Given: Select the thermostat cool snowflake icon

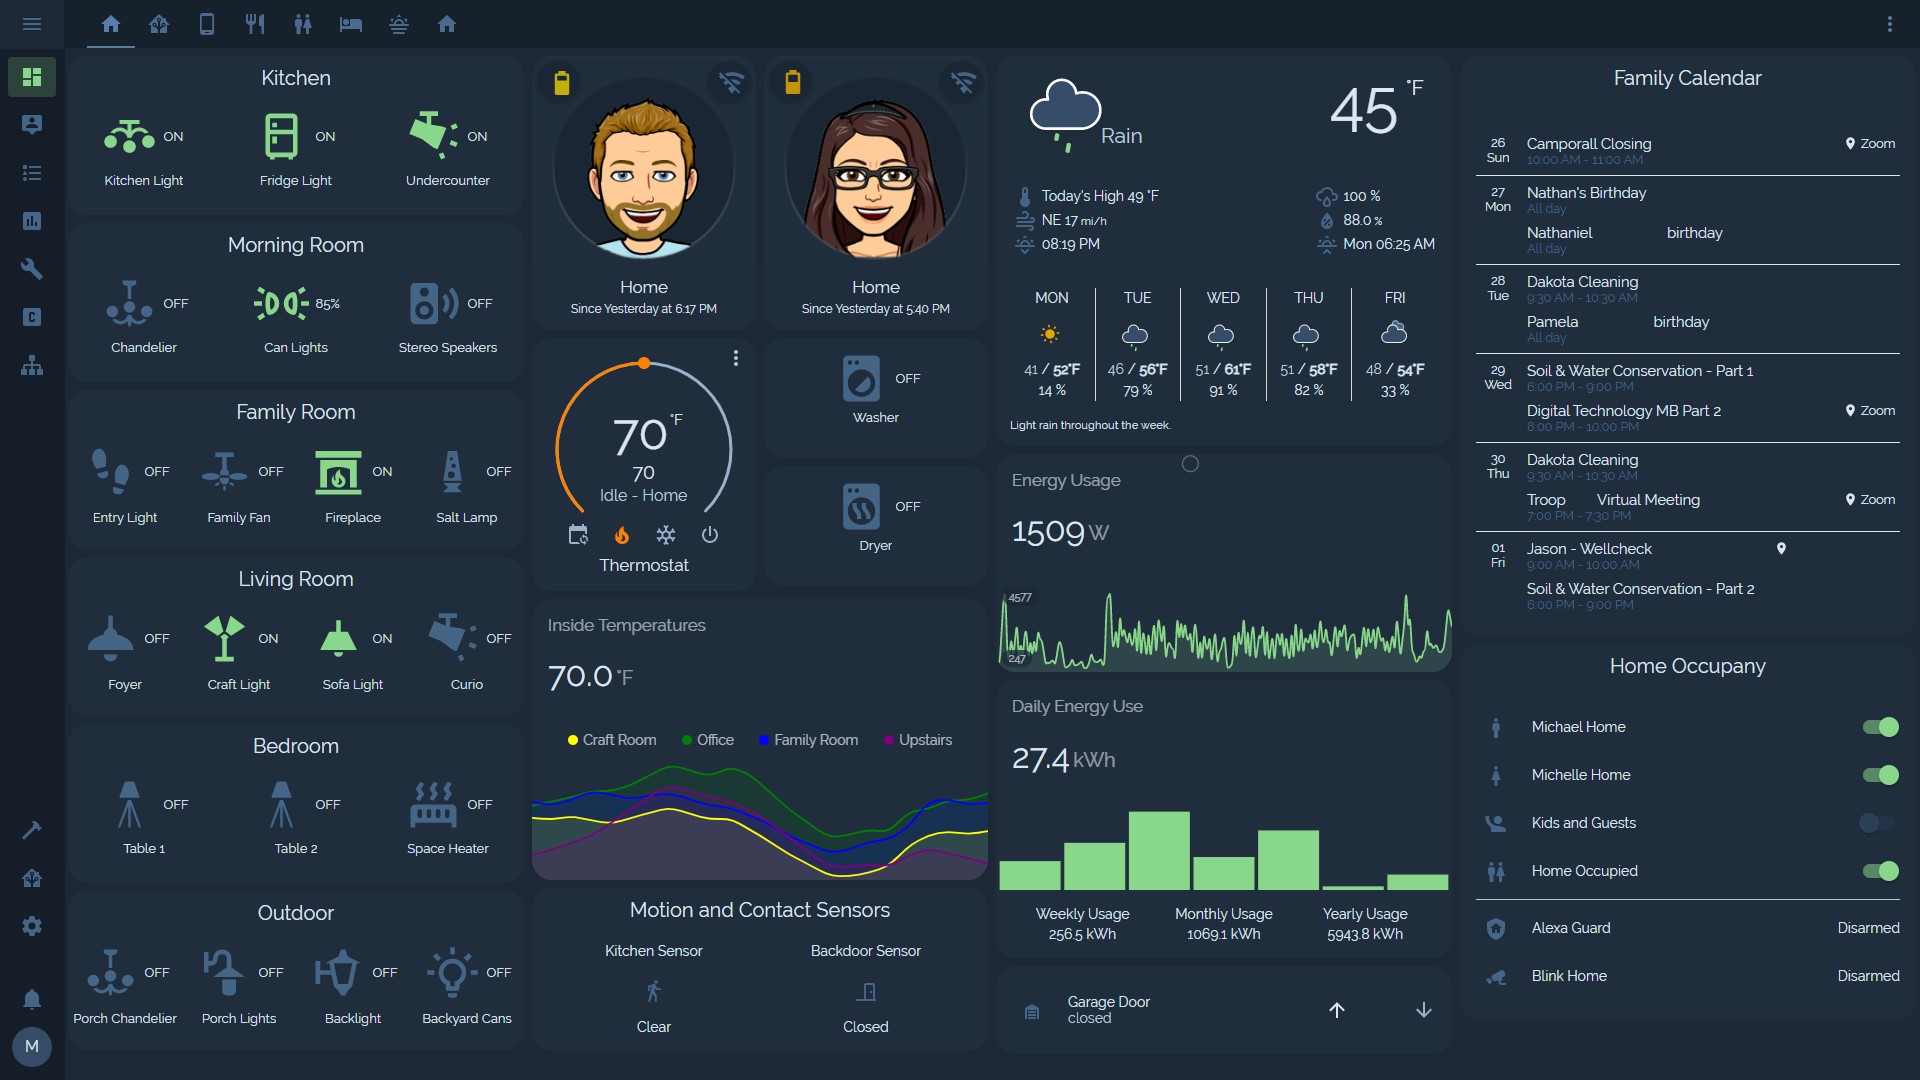Looking at the screenshot, I should (666, 535).
